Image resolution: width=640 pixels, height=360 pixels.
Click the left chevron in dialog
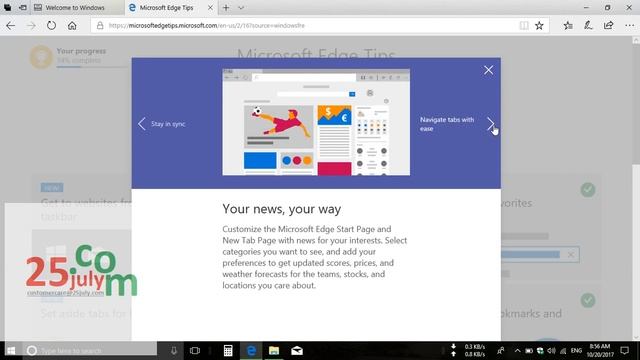142,124
